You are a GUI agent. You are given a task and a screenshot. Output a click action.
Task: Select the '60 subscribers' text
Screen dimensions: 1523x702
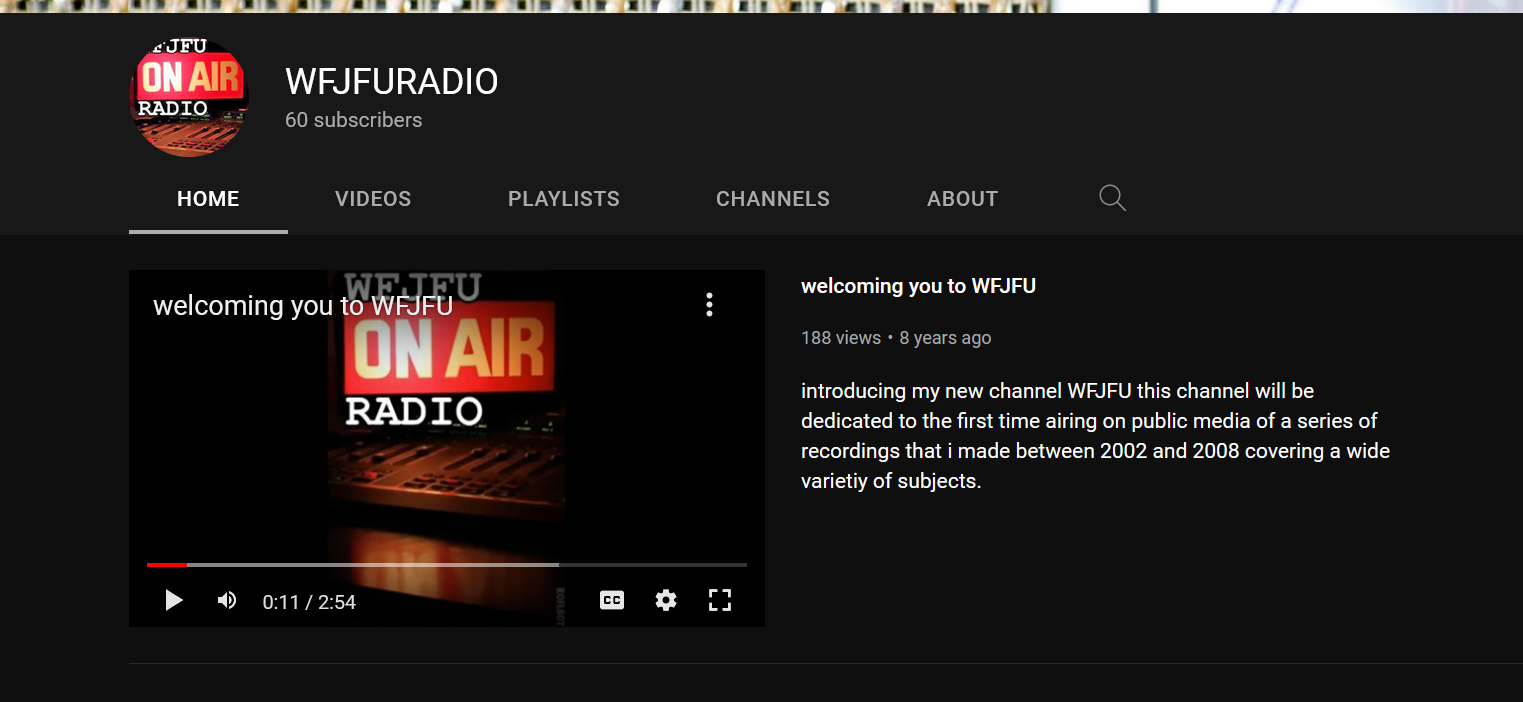(354, 120)
